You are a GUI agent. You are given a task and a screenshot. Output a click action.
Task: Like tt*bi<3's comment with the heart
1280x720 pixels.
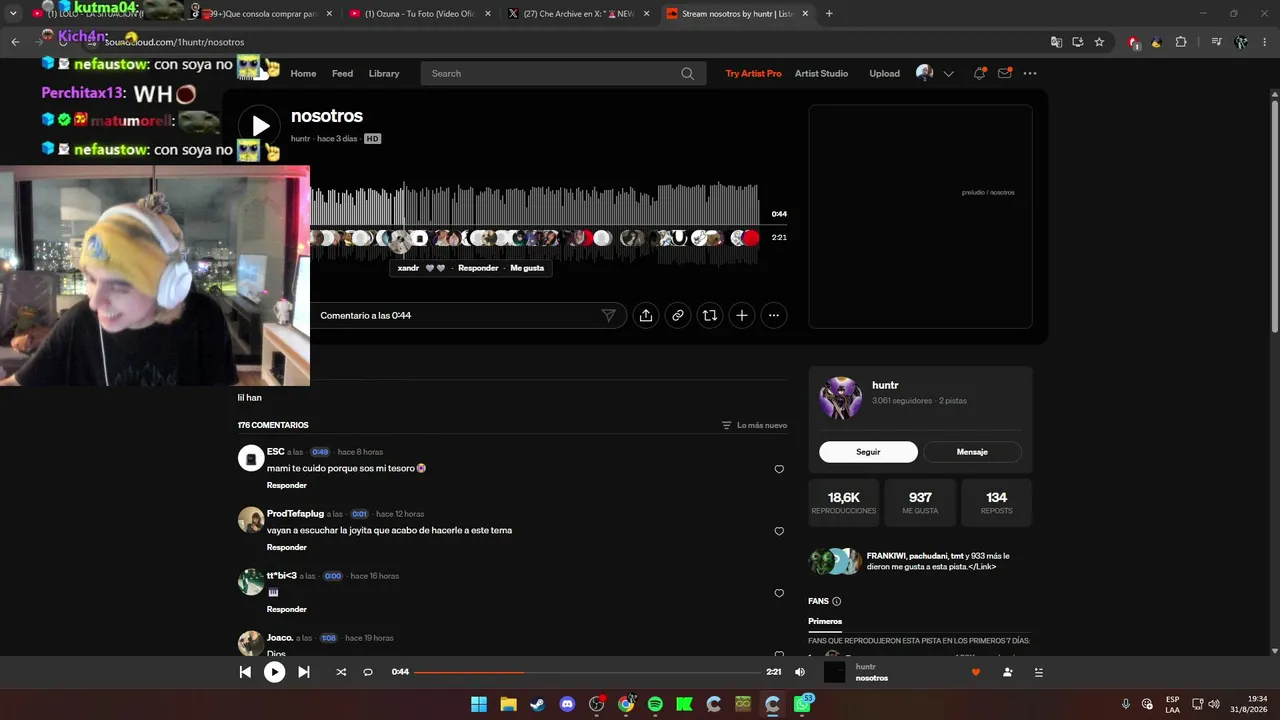coord(779,593)
